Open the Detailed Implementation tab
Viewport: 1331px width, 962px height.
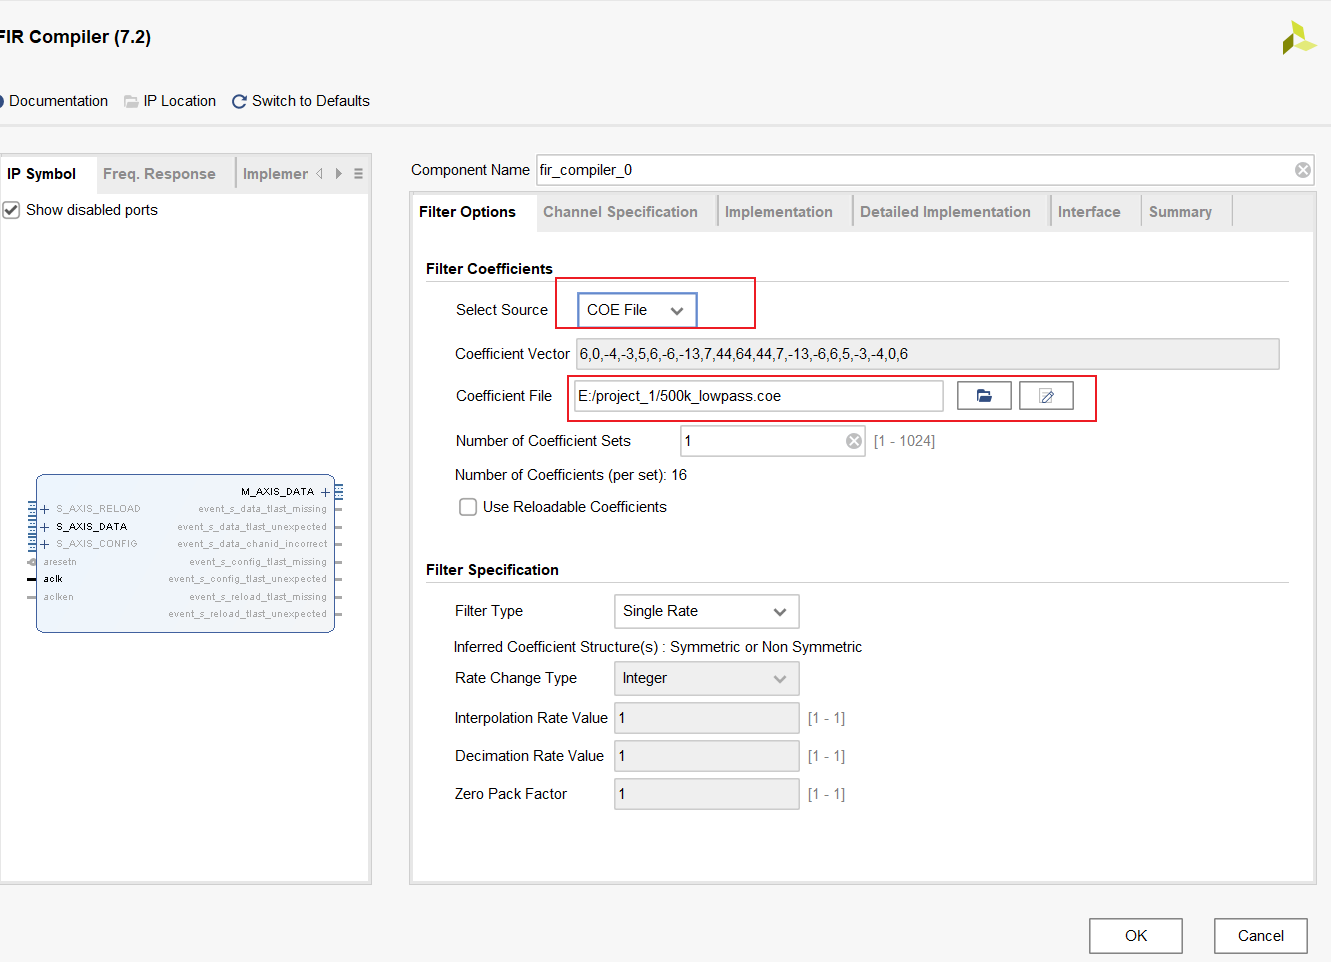click(x=945, y=212)
